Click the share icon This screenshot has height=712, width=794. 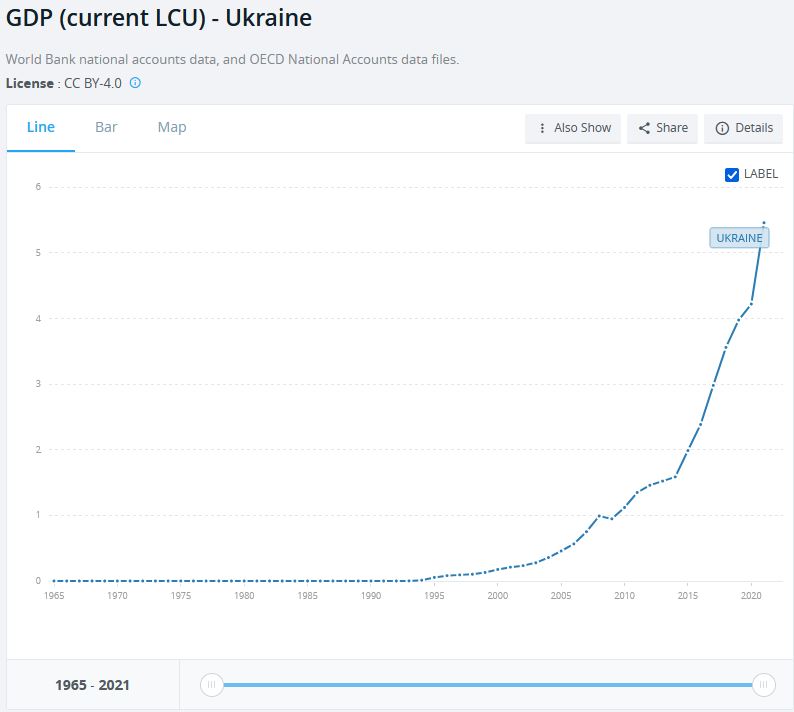[x=645, y=128]
